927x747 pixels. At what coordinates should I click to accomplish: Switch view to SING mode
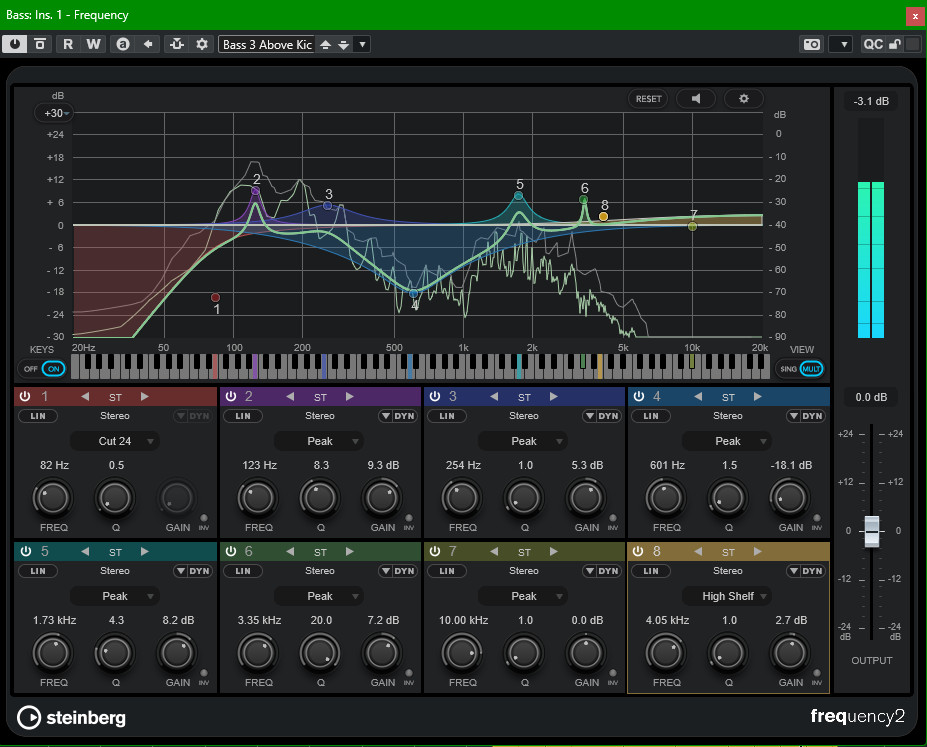coord(789,369)
